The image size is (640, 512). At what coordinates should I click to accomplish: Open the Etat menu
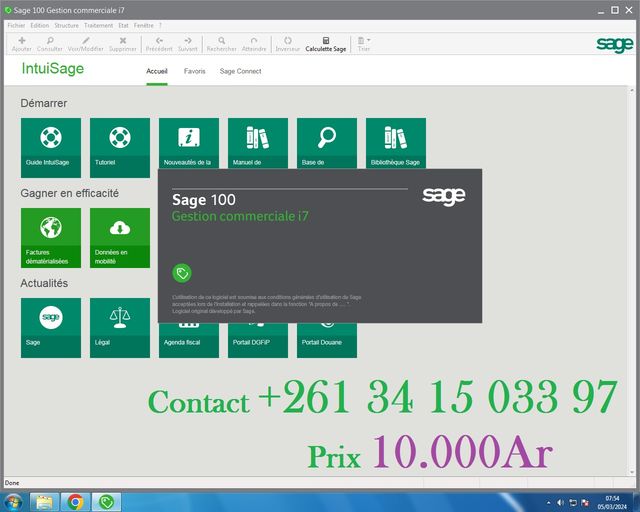pos(123,25)
